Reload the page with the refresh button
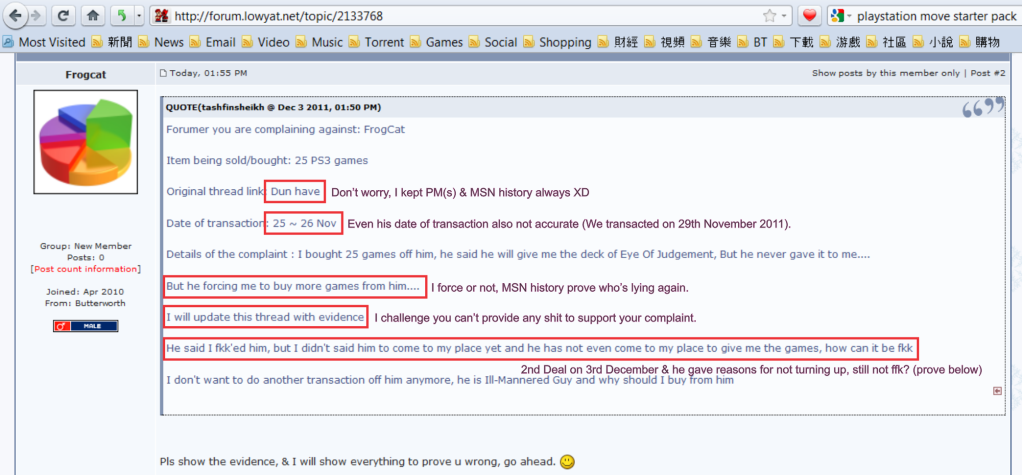Viewport: 1022px width, 475px height. [63, 16]
